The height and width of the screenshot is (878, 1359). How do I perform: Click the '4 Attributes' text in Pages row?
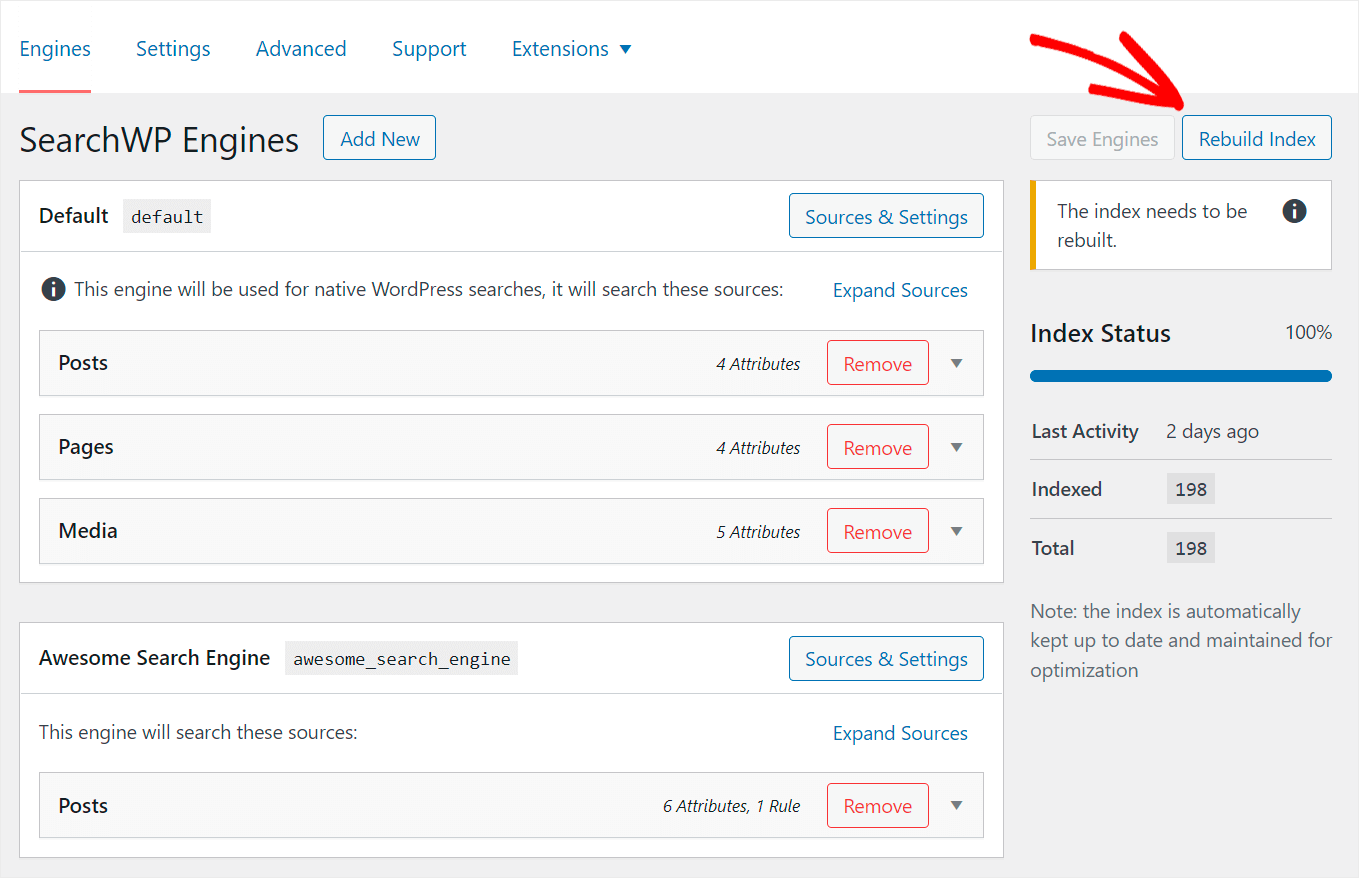pyautogui.click(x=758, y=448)
